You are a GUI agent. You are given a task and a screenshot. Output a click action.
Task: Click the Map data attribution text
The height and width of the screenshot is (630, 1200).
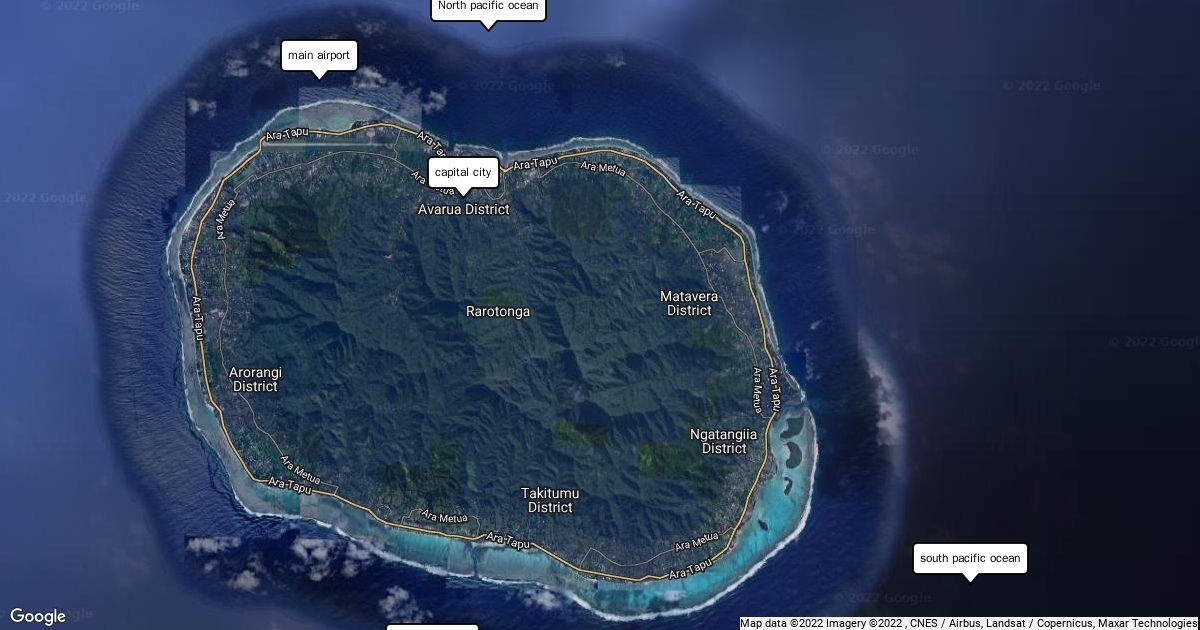tap(968, 623)
